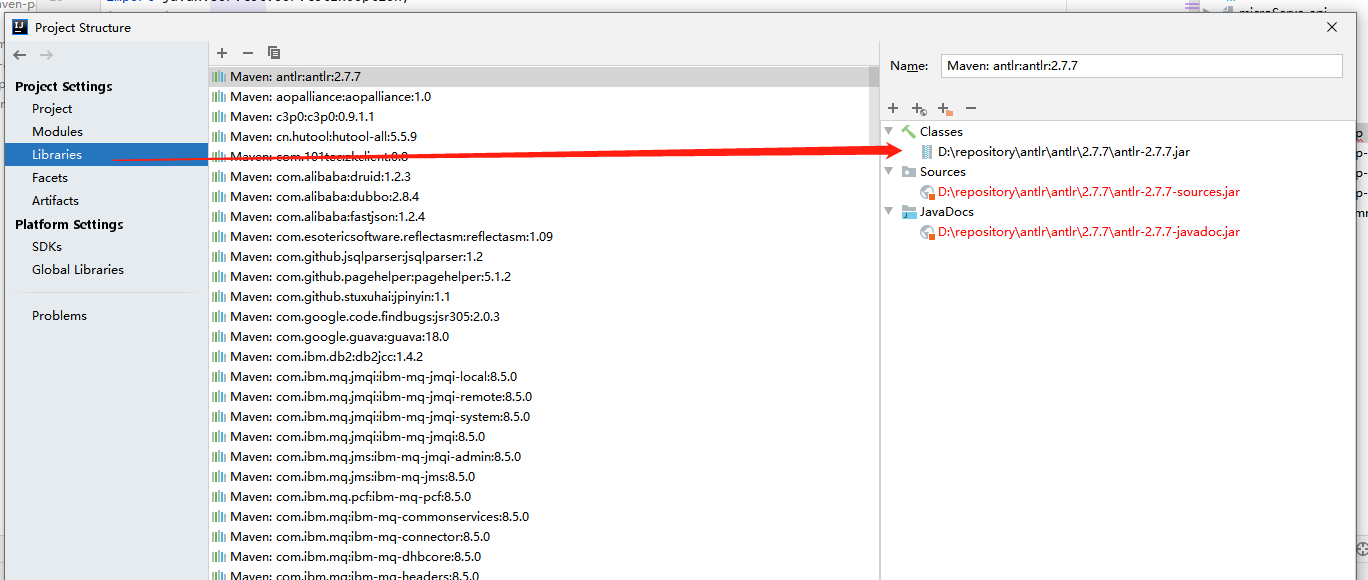Collapse the Classes node
1368x580 pixels.
pyautogui.click(x=889, y=131)
